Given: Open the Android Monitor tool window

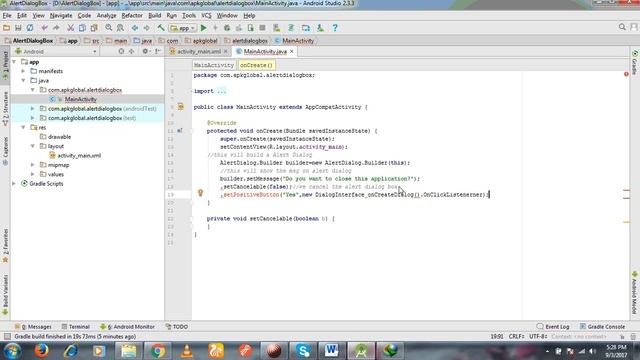Looking at the screenshot, I should coord(127,327).
